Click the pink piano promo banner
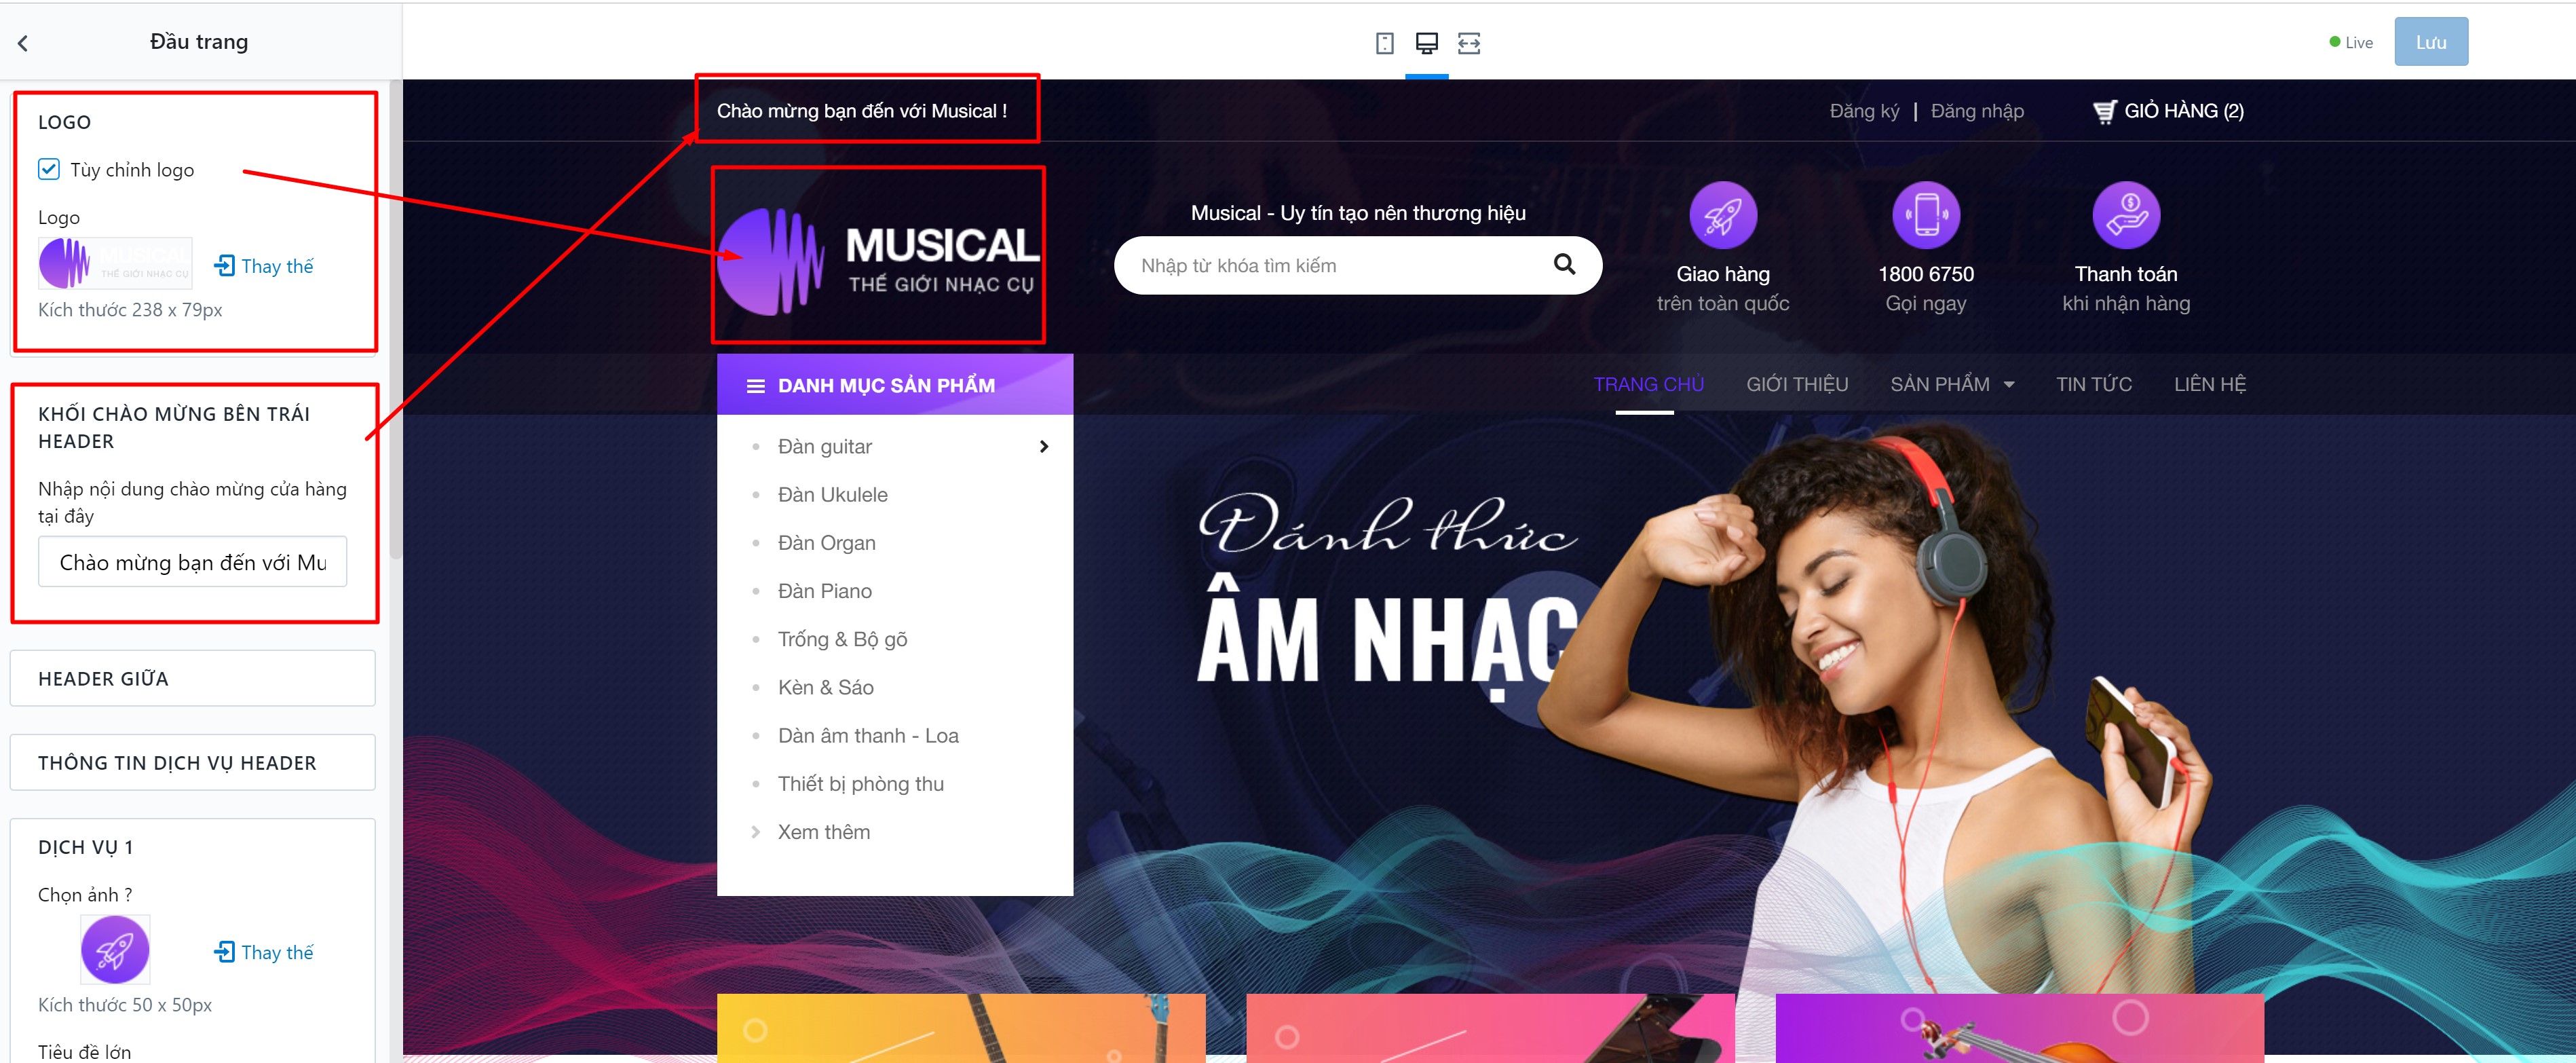 pyautogui.click(x=1490, y=1028)
